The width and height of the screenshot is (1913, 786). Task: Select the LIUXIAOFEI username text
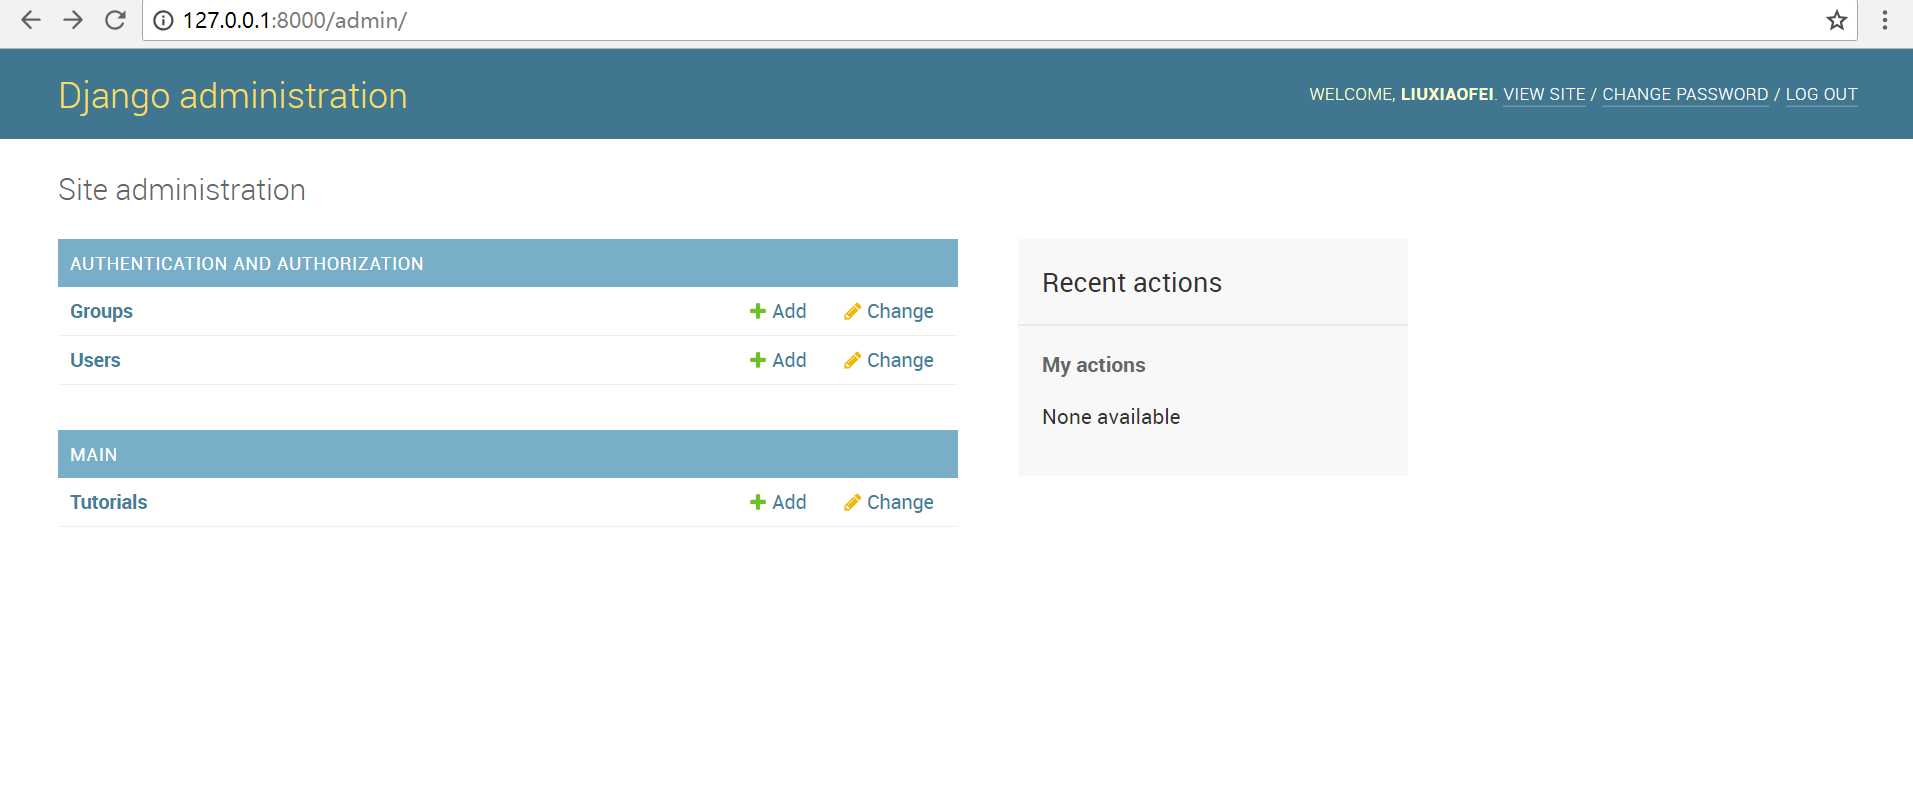1446,94
